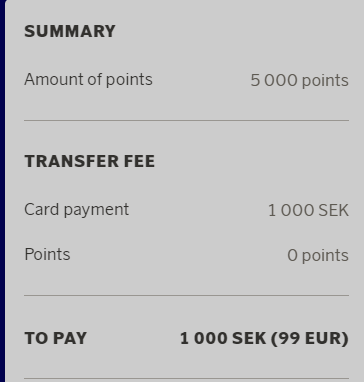
Task: Click the number 5 000 in points amount
Action: click(274, 81)
